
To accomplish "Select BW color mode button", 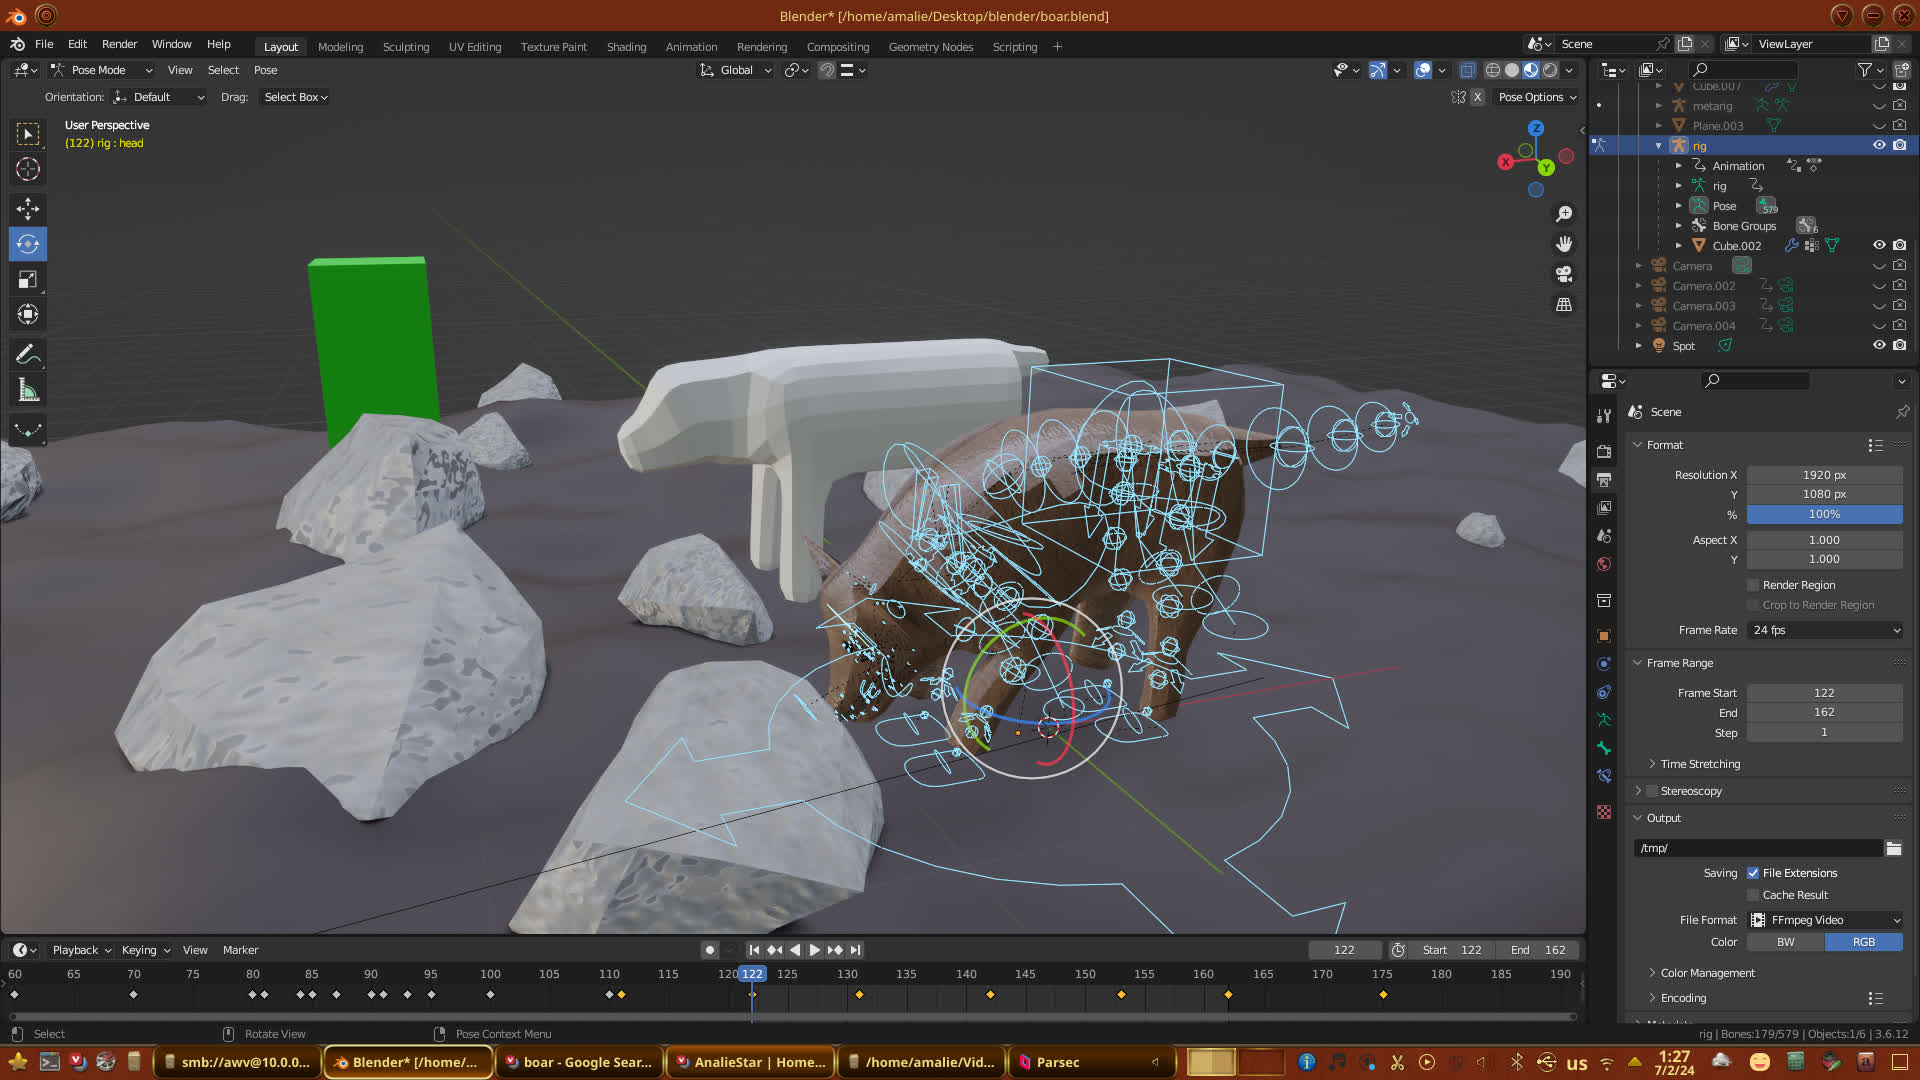I will 1785,942.
